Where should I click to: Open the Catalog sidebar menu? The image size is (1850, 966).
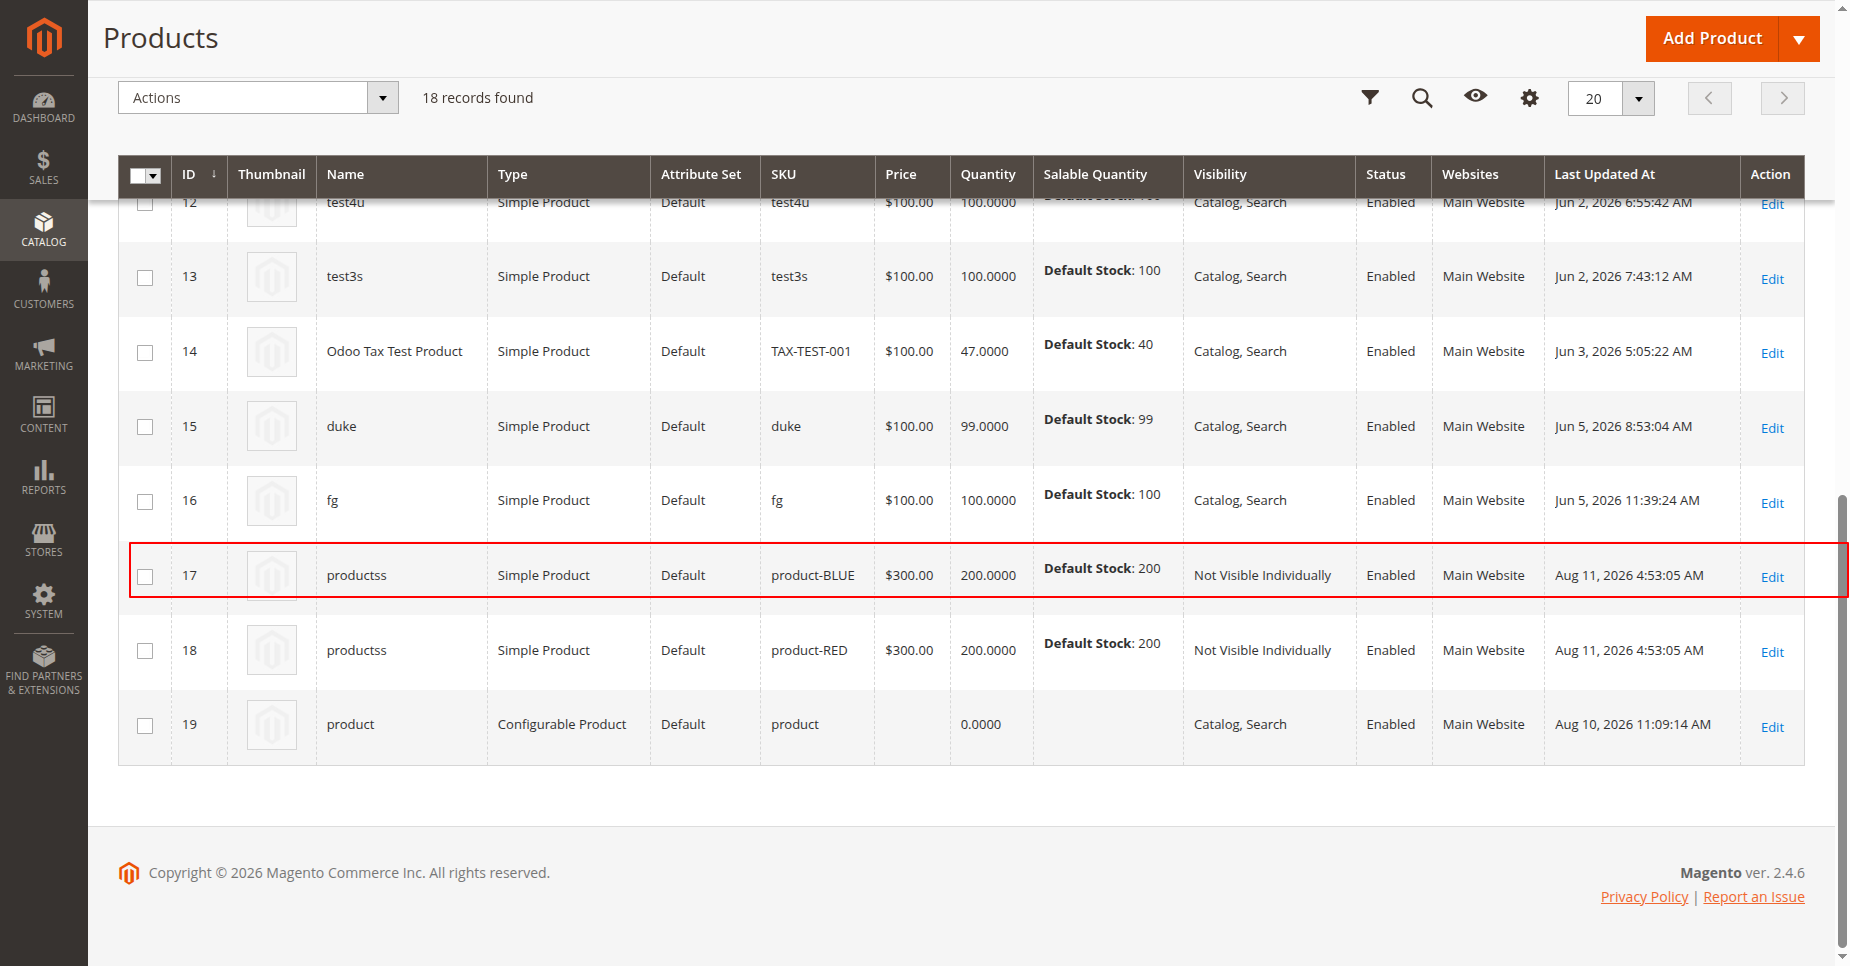click(44, 230)
